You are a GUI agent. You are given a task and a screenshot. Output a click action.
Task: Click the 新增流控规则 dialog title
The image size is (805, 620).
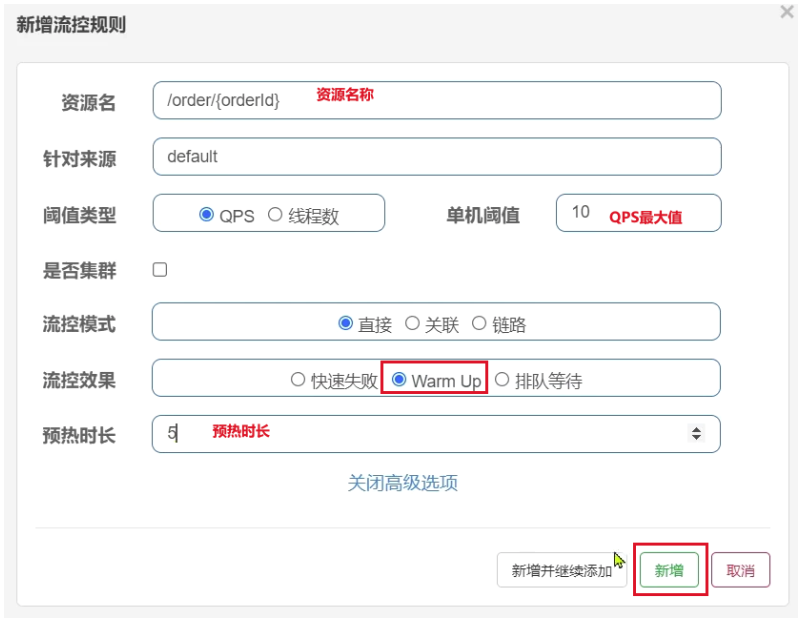point(71,24)
